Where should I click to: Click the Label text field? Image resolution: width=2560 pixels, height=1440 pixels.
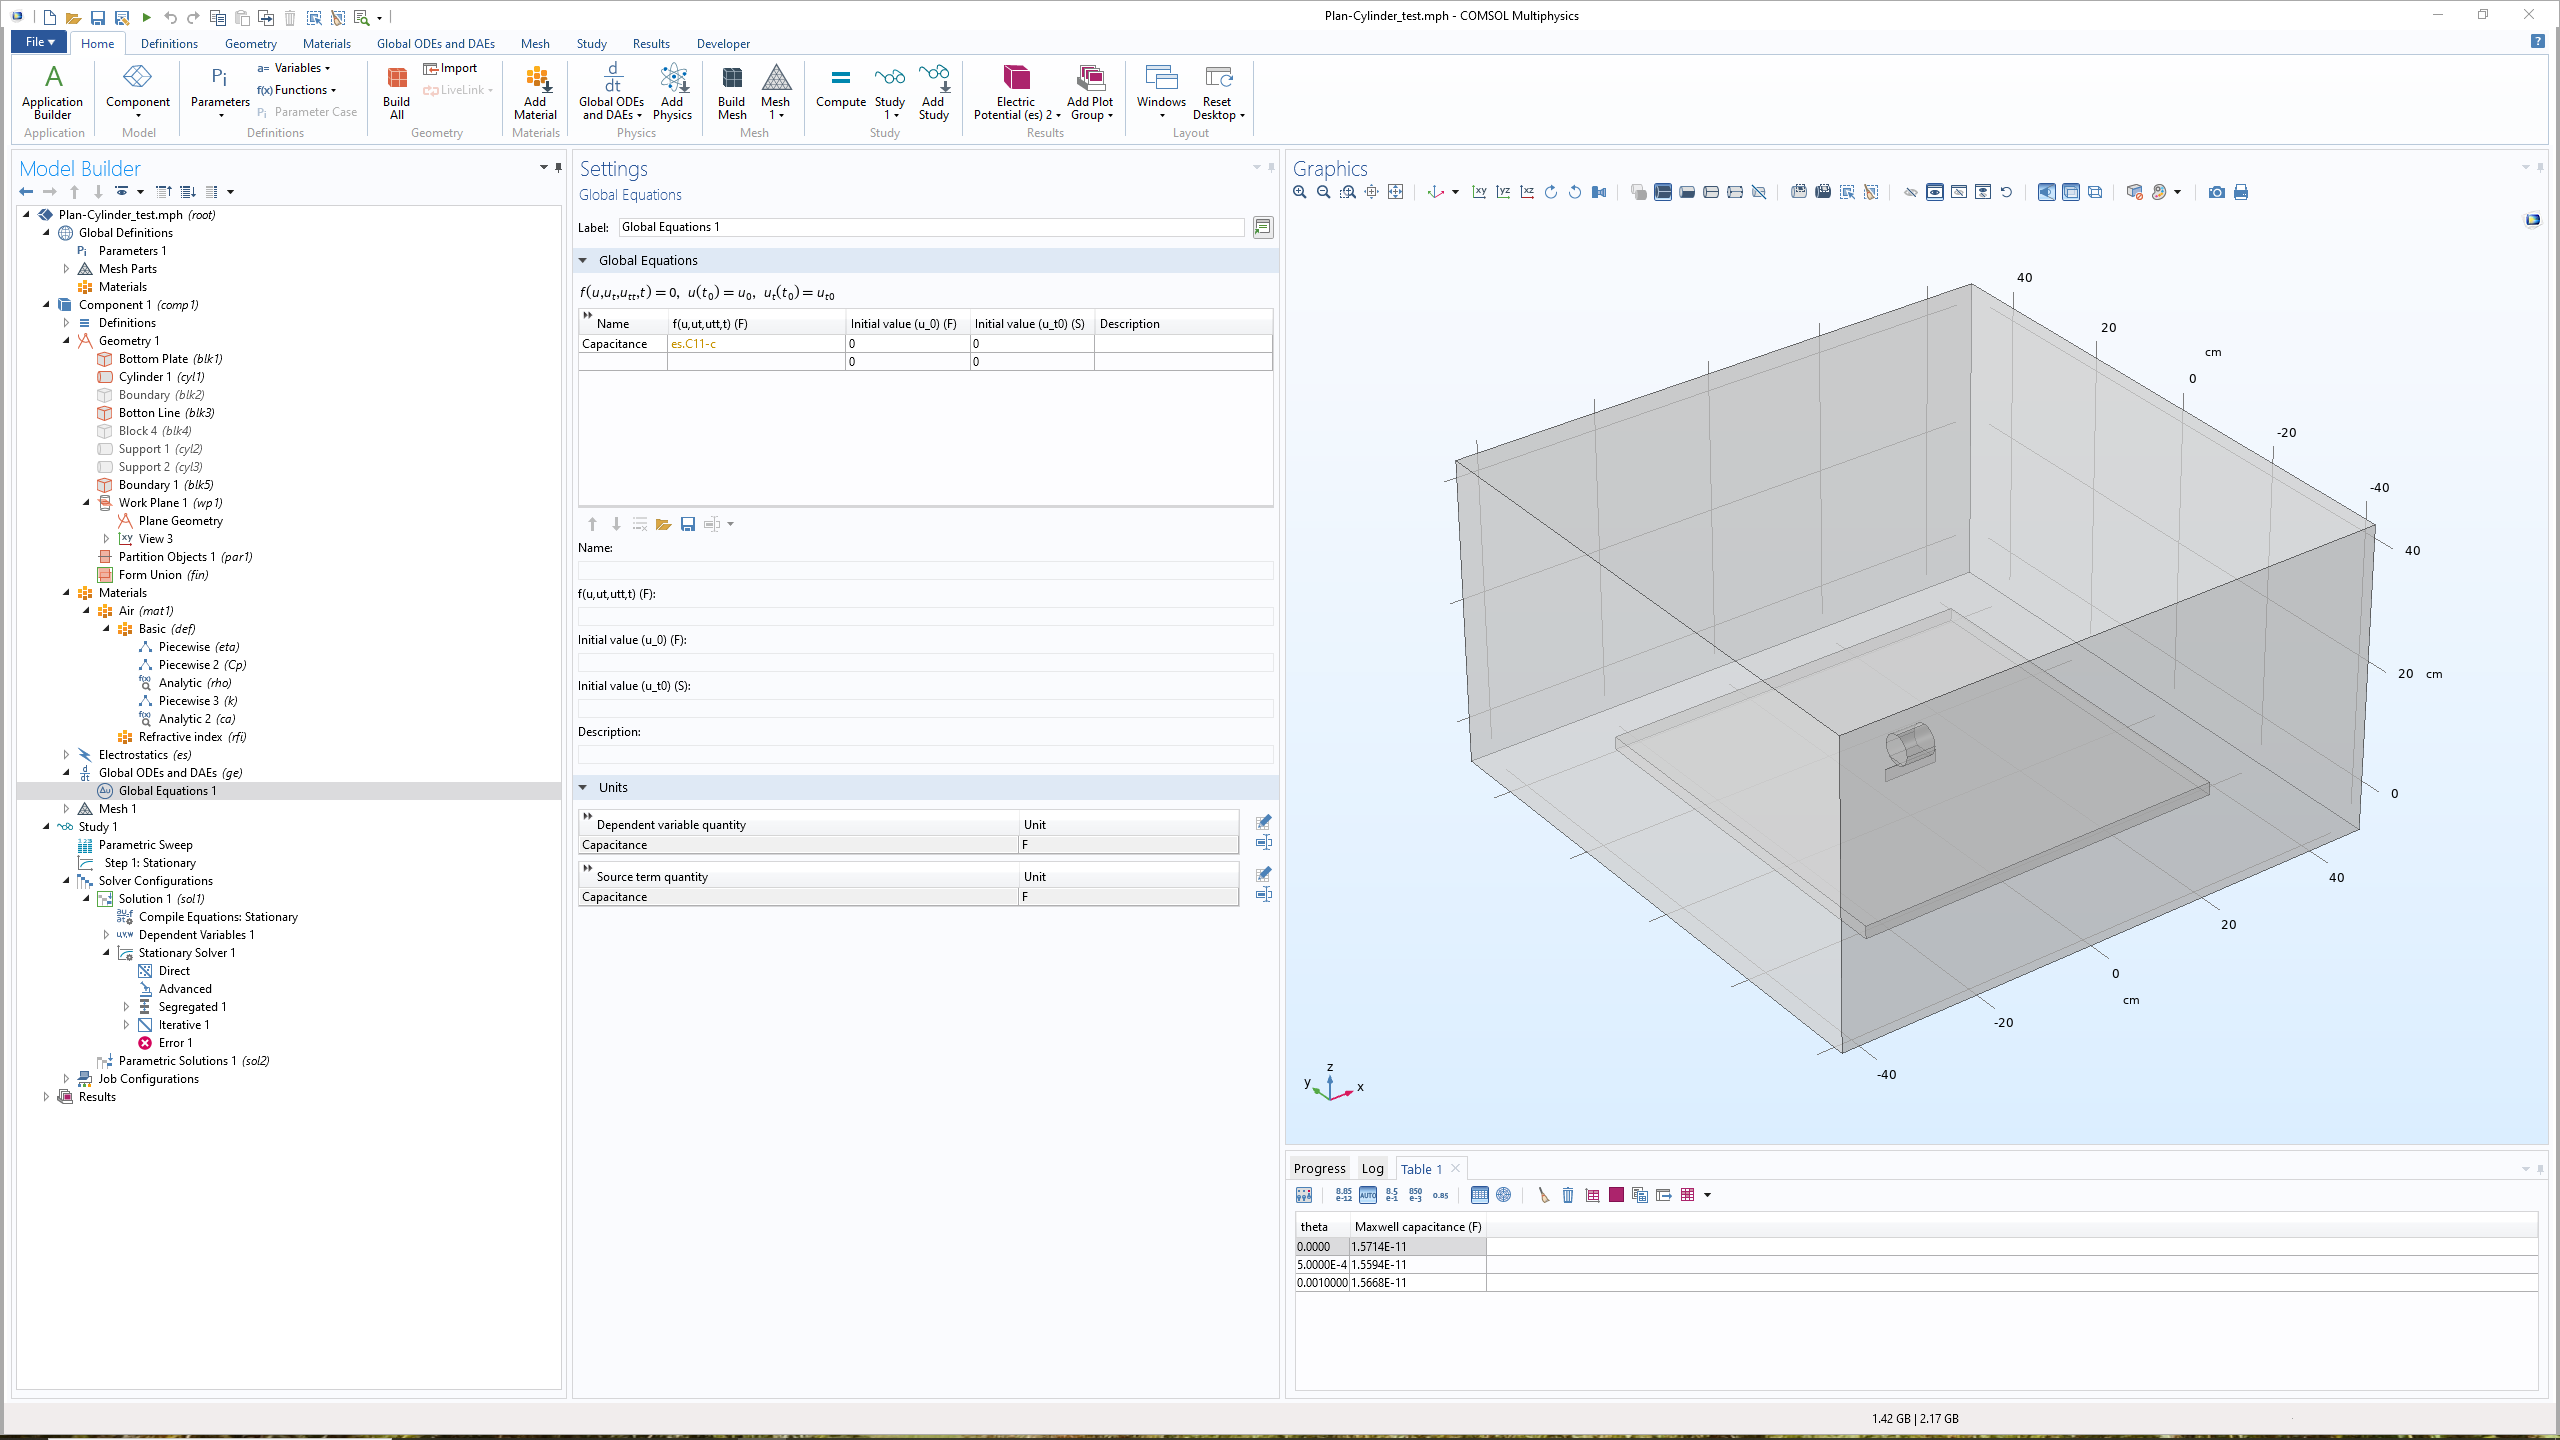pyautogui.click(x=930, y=227)
